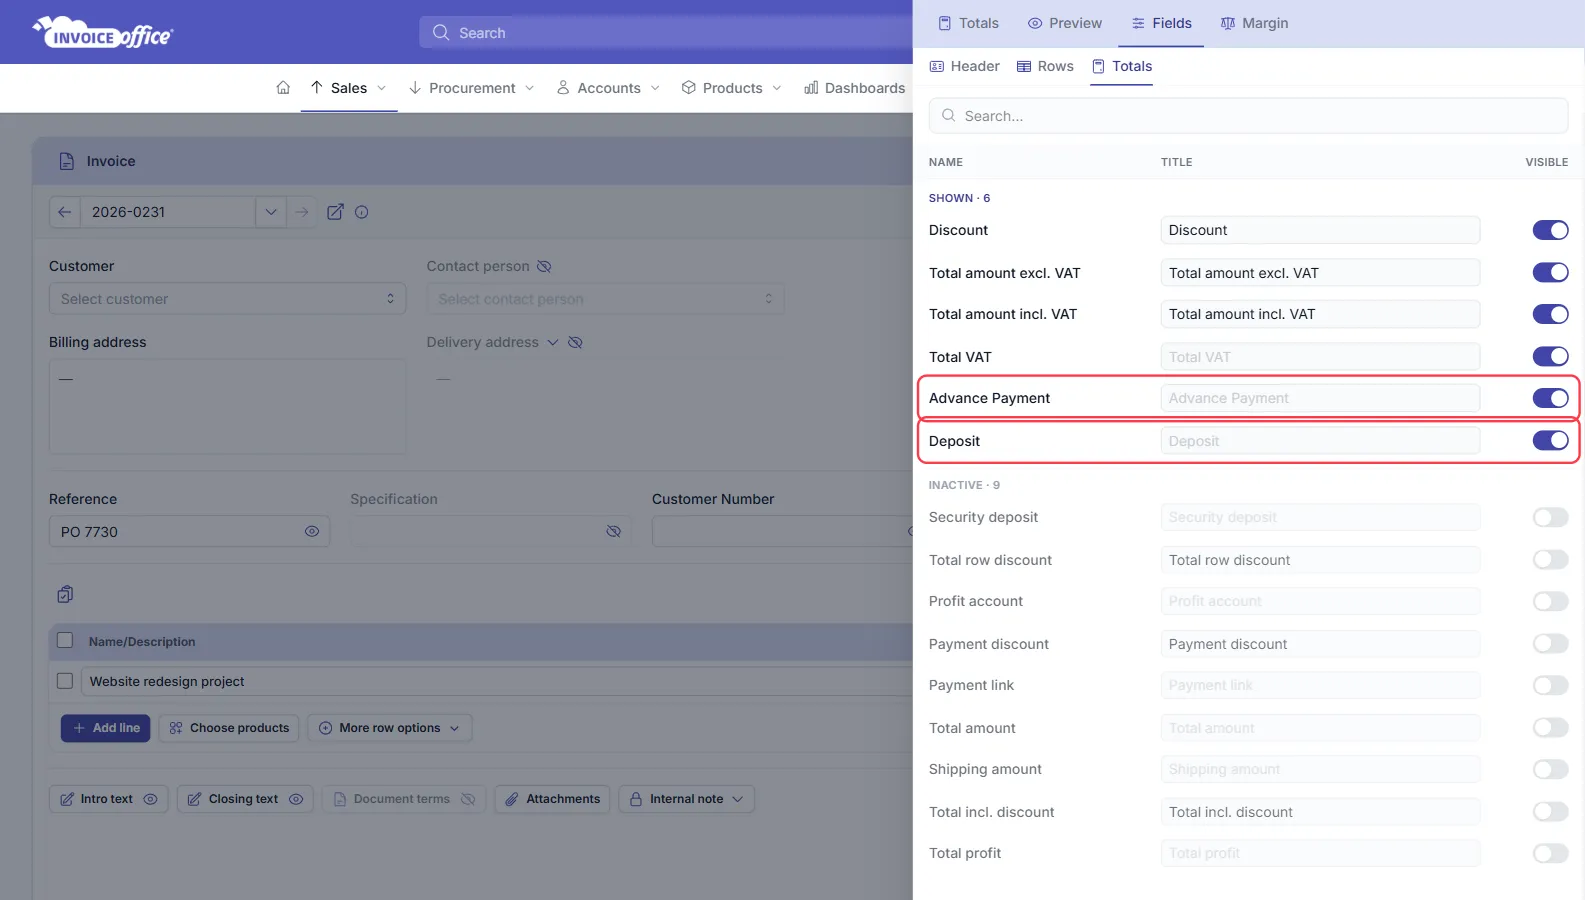The image size is (1585, 900).
Task: Go to previous invoice arrow
Action: [x=65, y=212]
